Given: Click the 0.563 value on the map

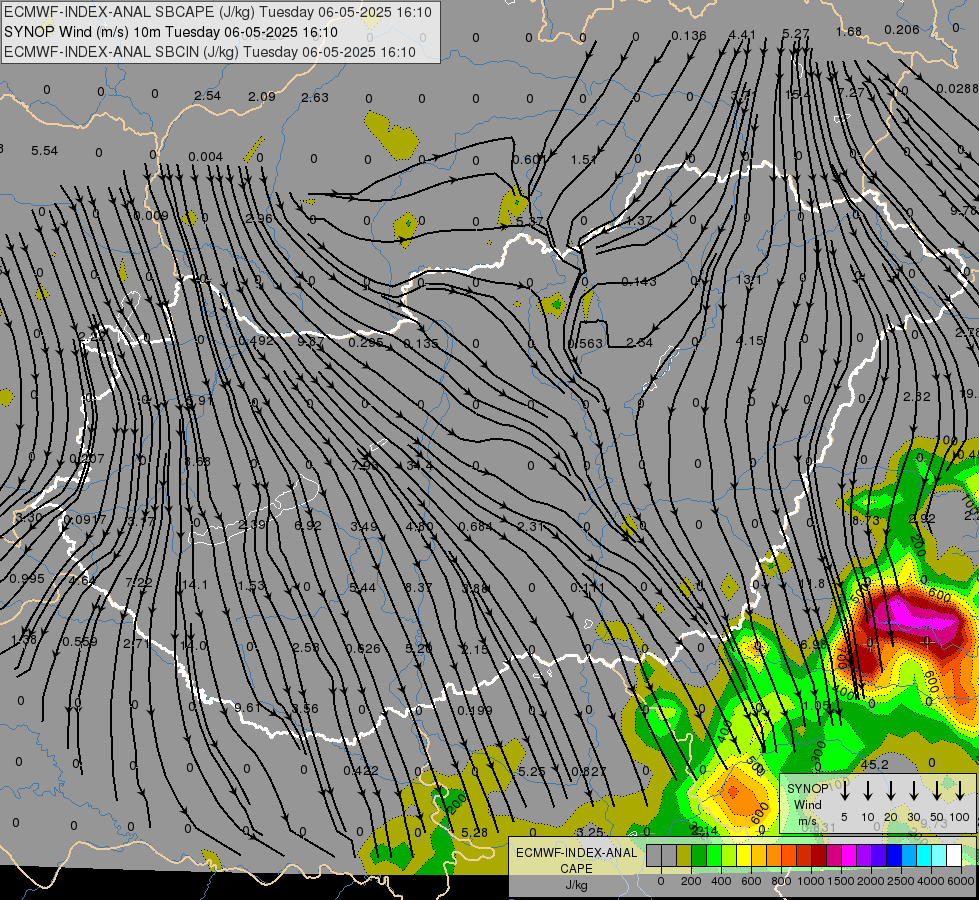Looking at the screenshot, I should pos(585,343).
